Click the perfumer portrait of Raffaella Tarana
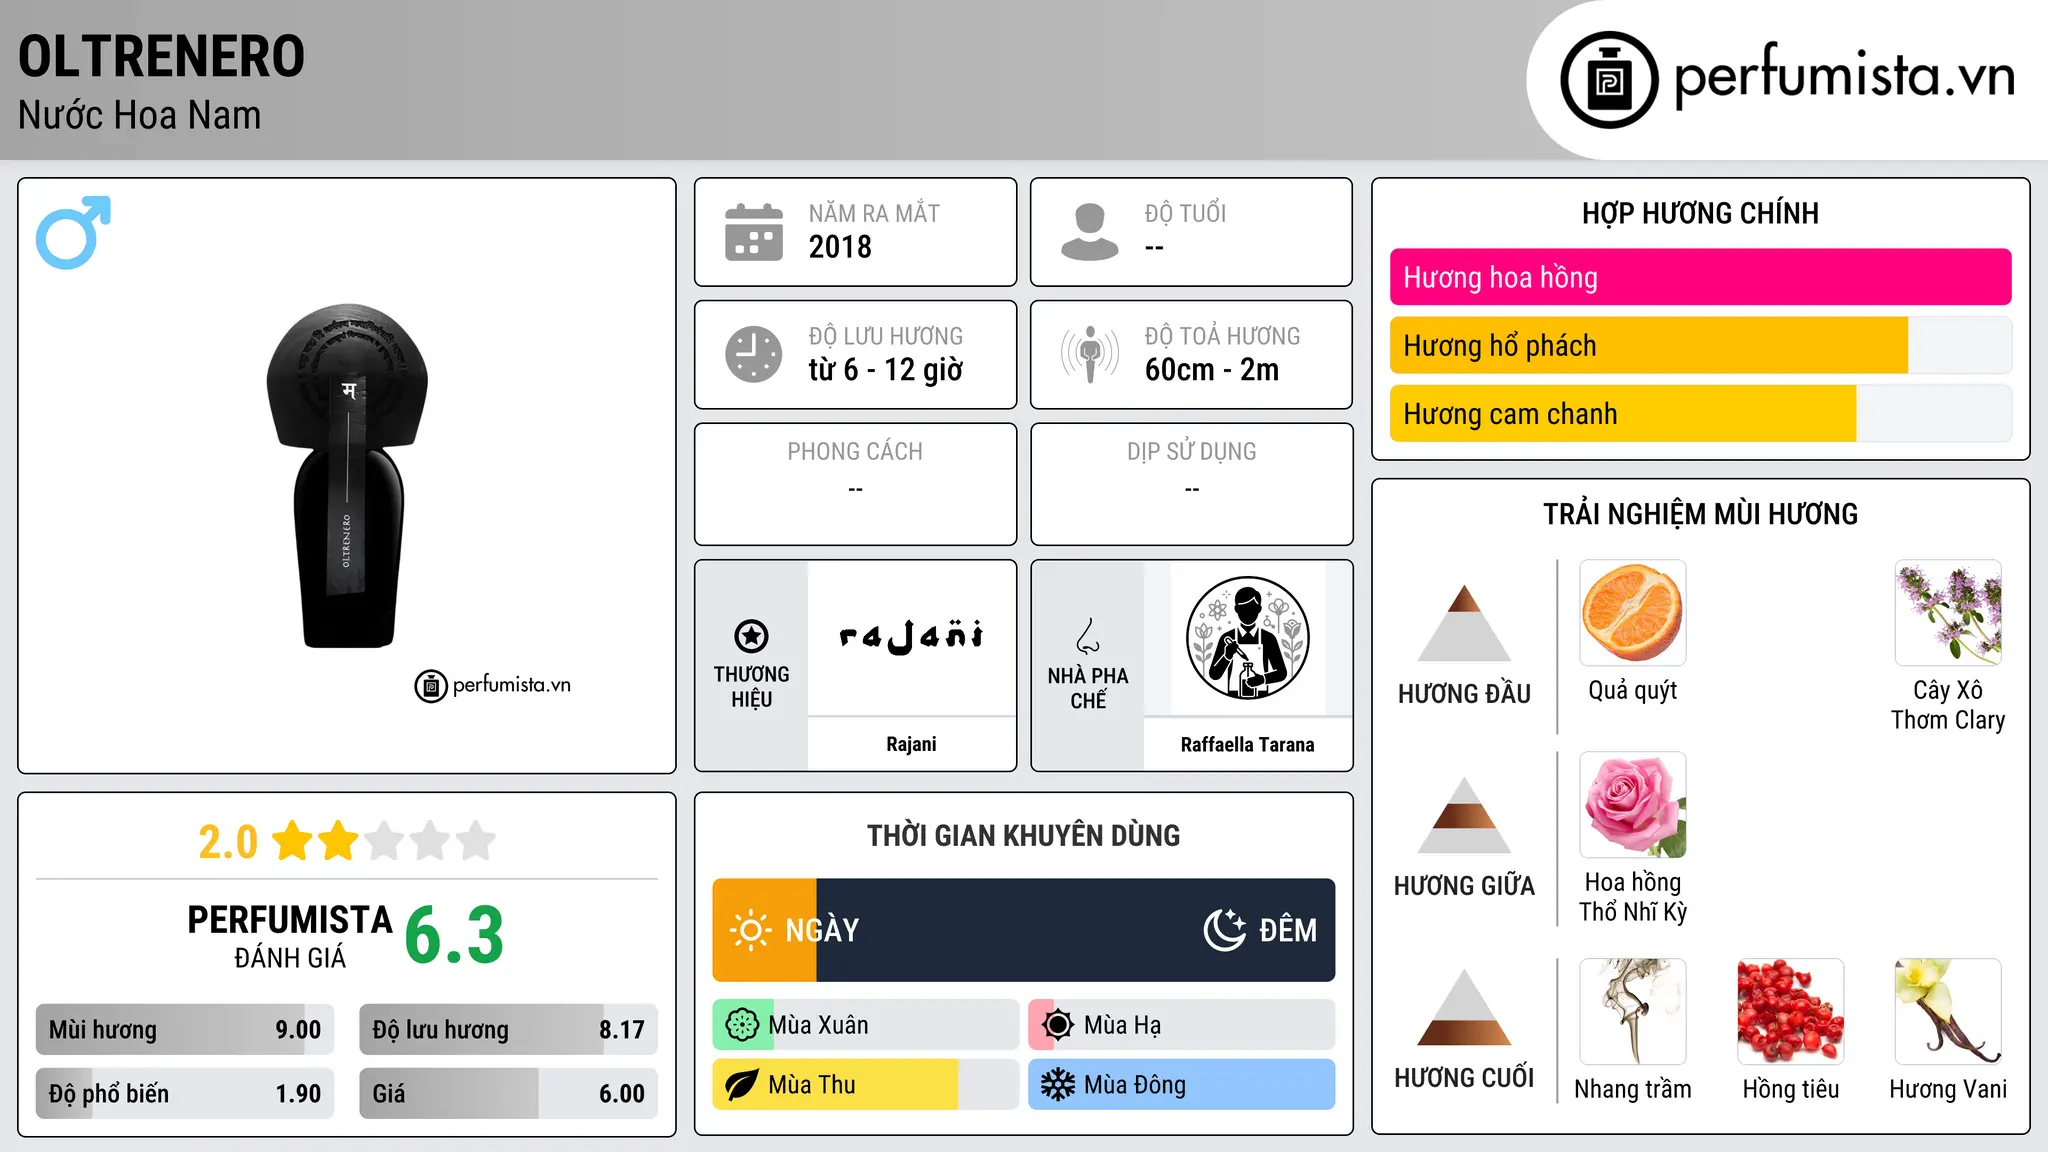The image size is (2048, 1152). pos(1247,638)
